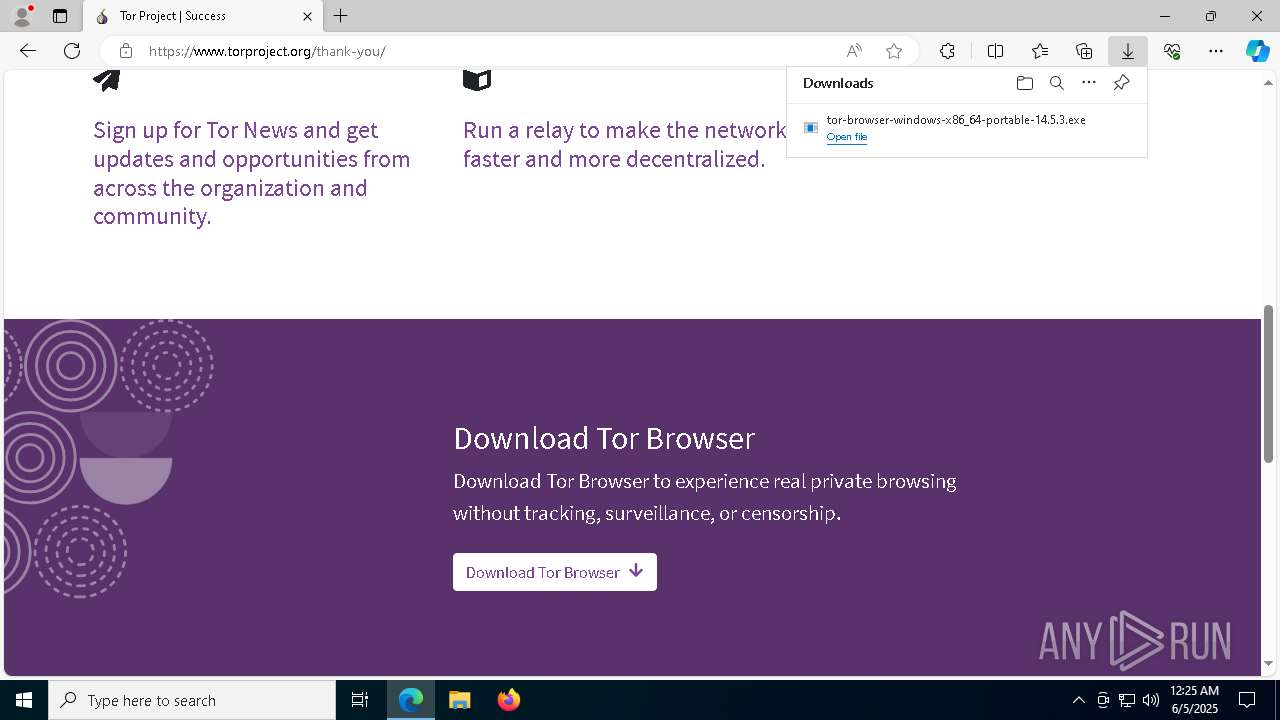Screen dimensions: 1280x720
Task: Search downloads using magnifier icon
Action: pyautogui.click(x=1056, y=83)
